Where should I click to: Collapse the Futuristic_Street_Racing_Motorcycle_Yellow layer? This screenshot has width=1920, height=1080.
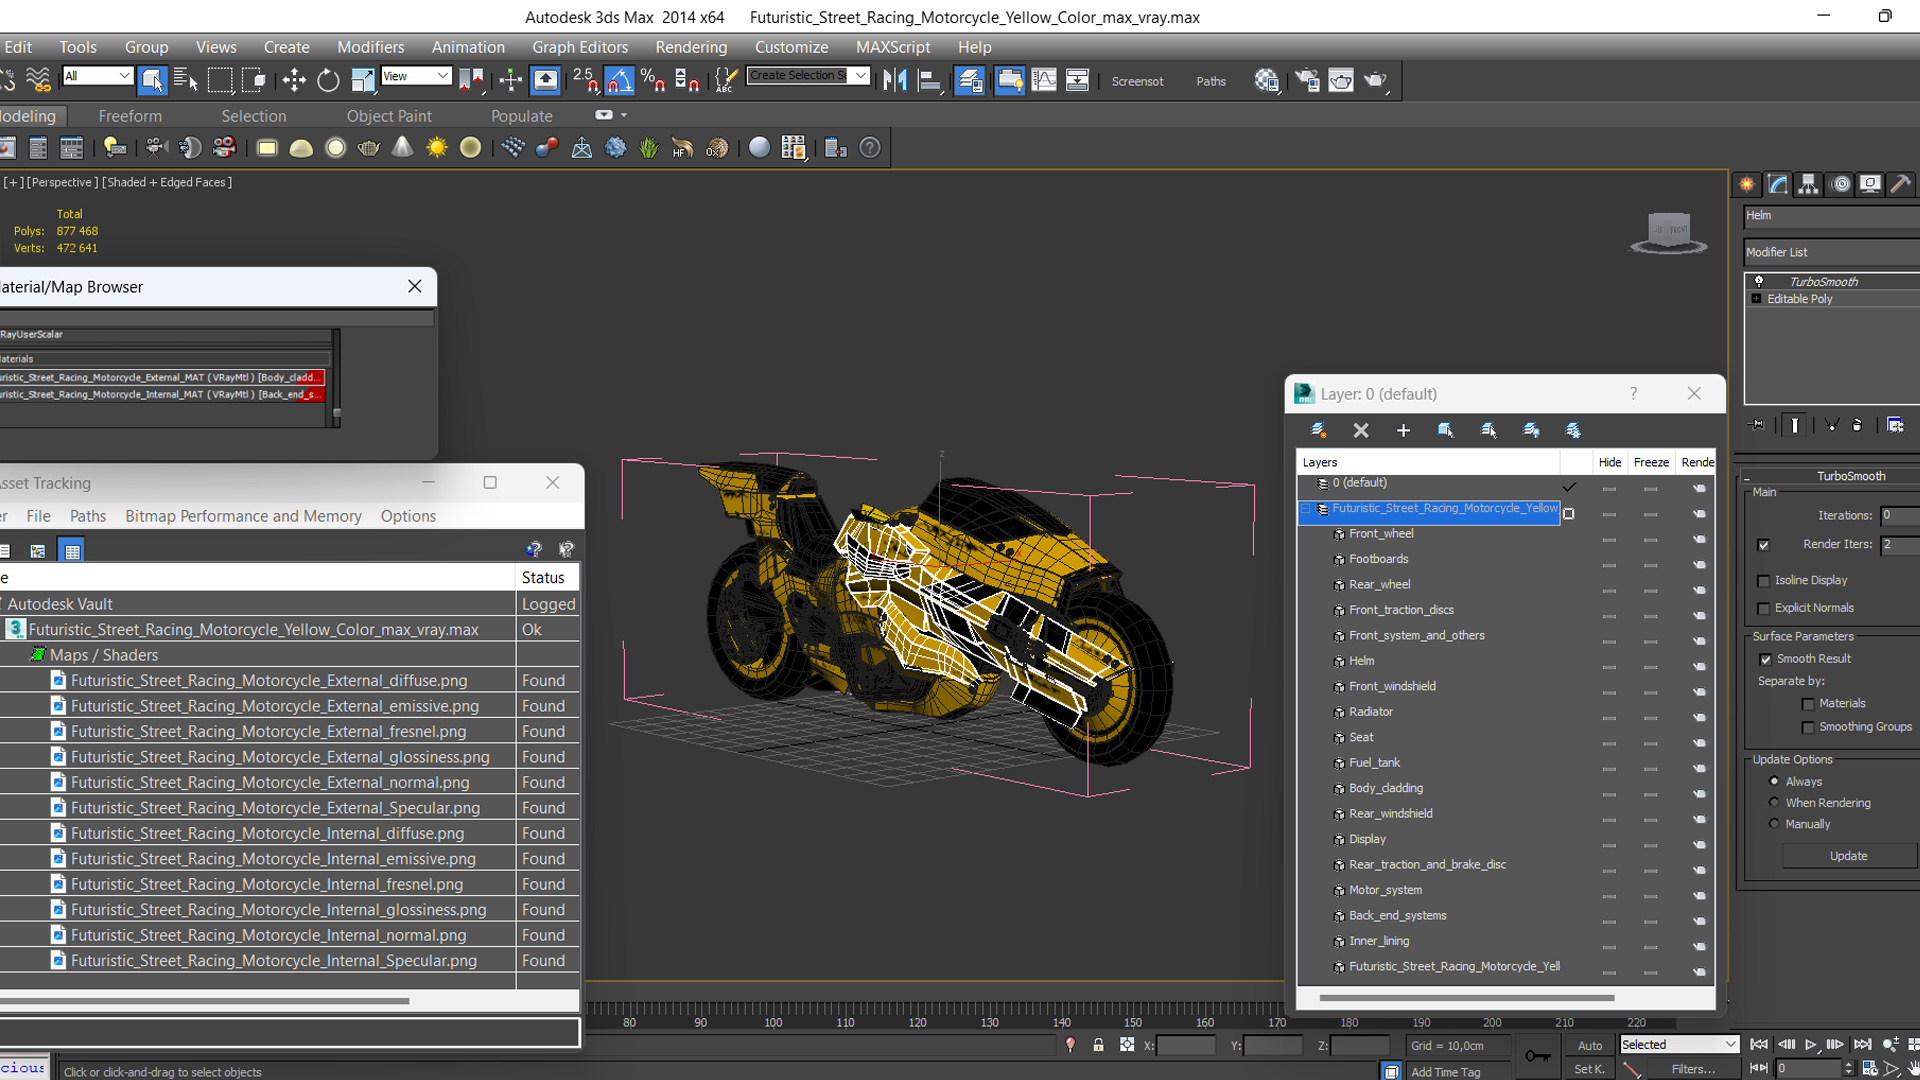[x=1306, y=509]
